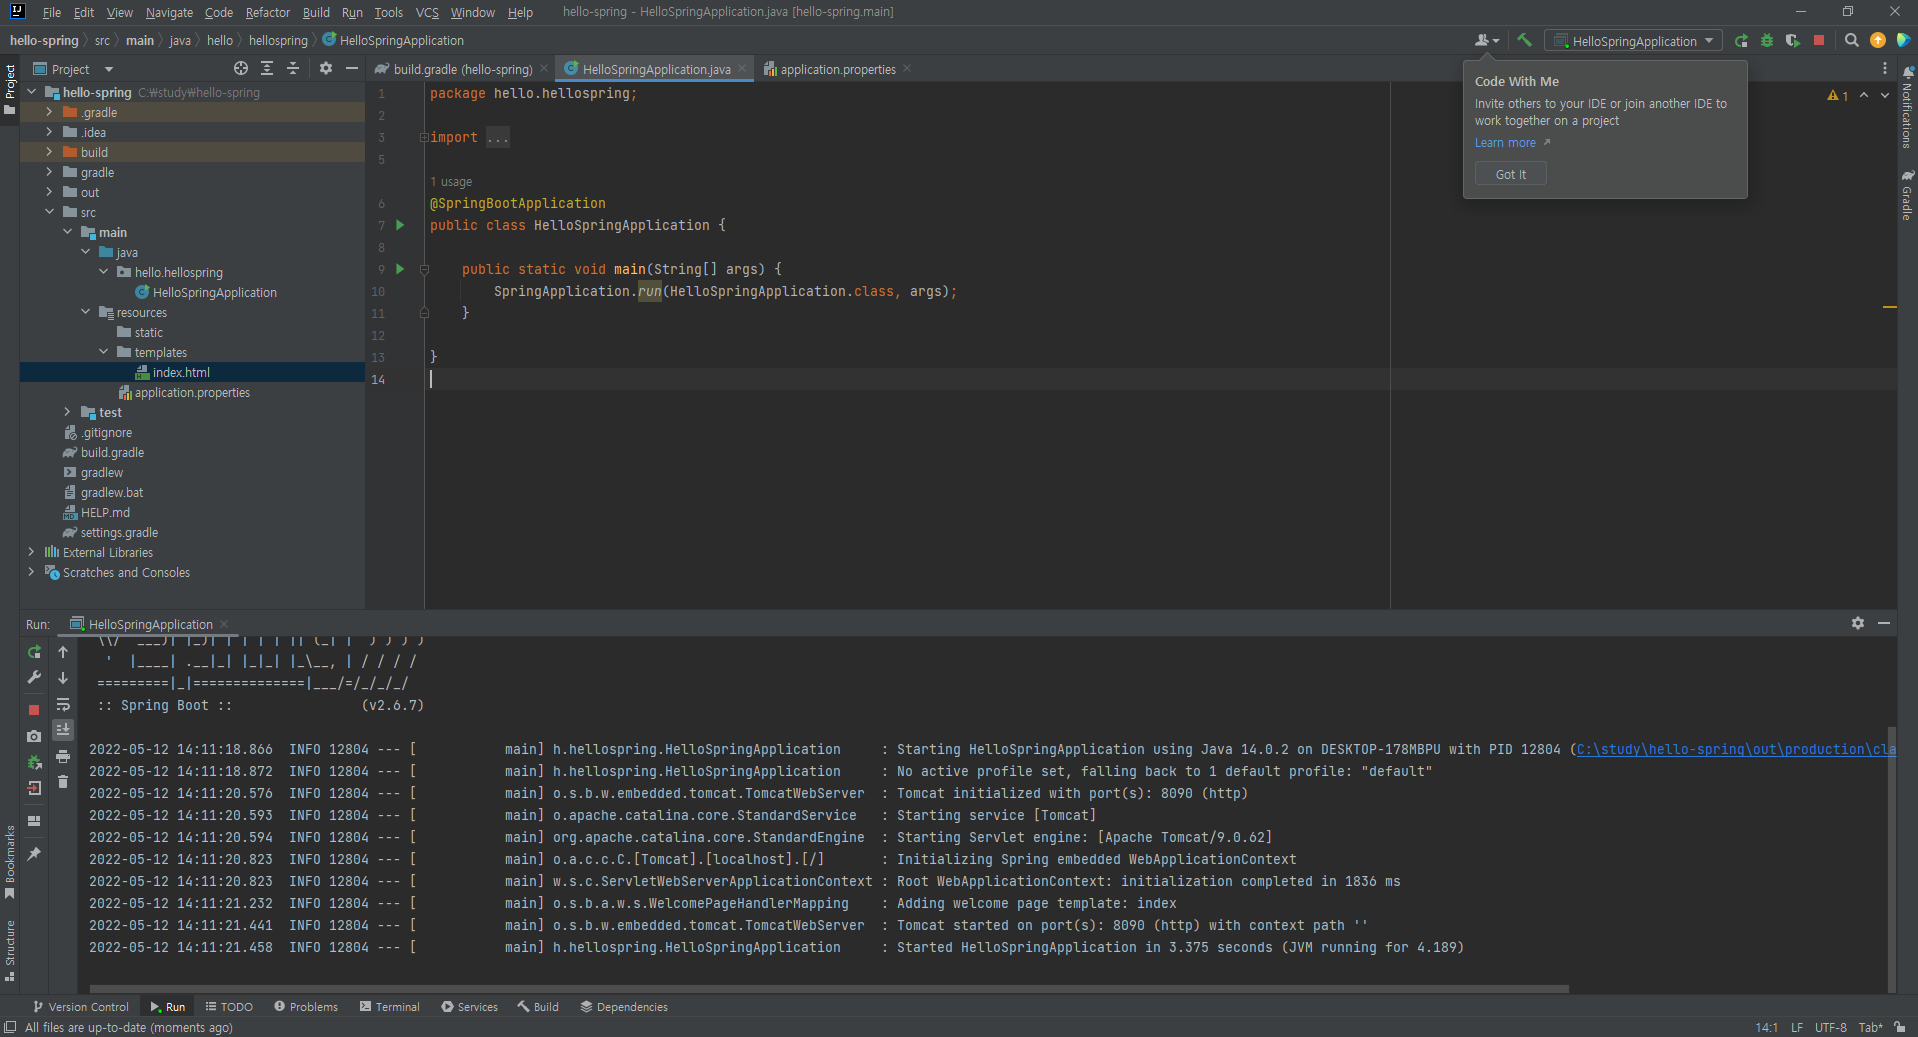Collapse the templates folder
1918x1037 pixels.
click(x=103, y=352)
